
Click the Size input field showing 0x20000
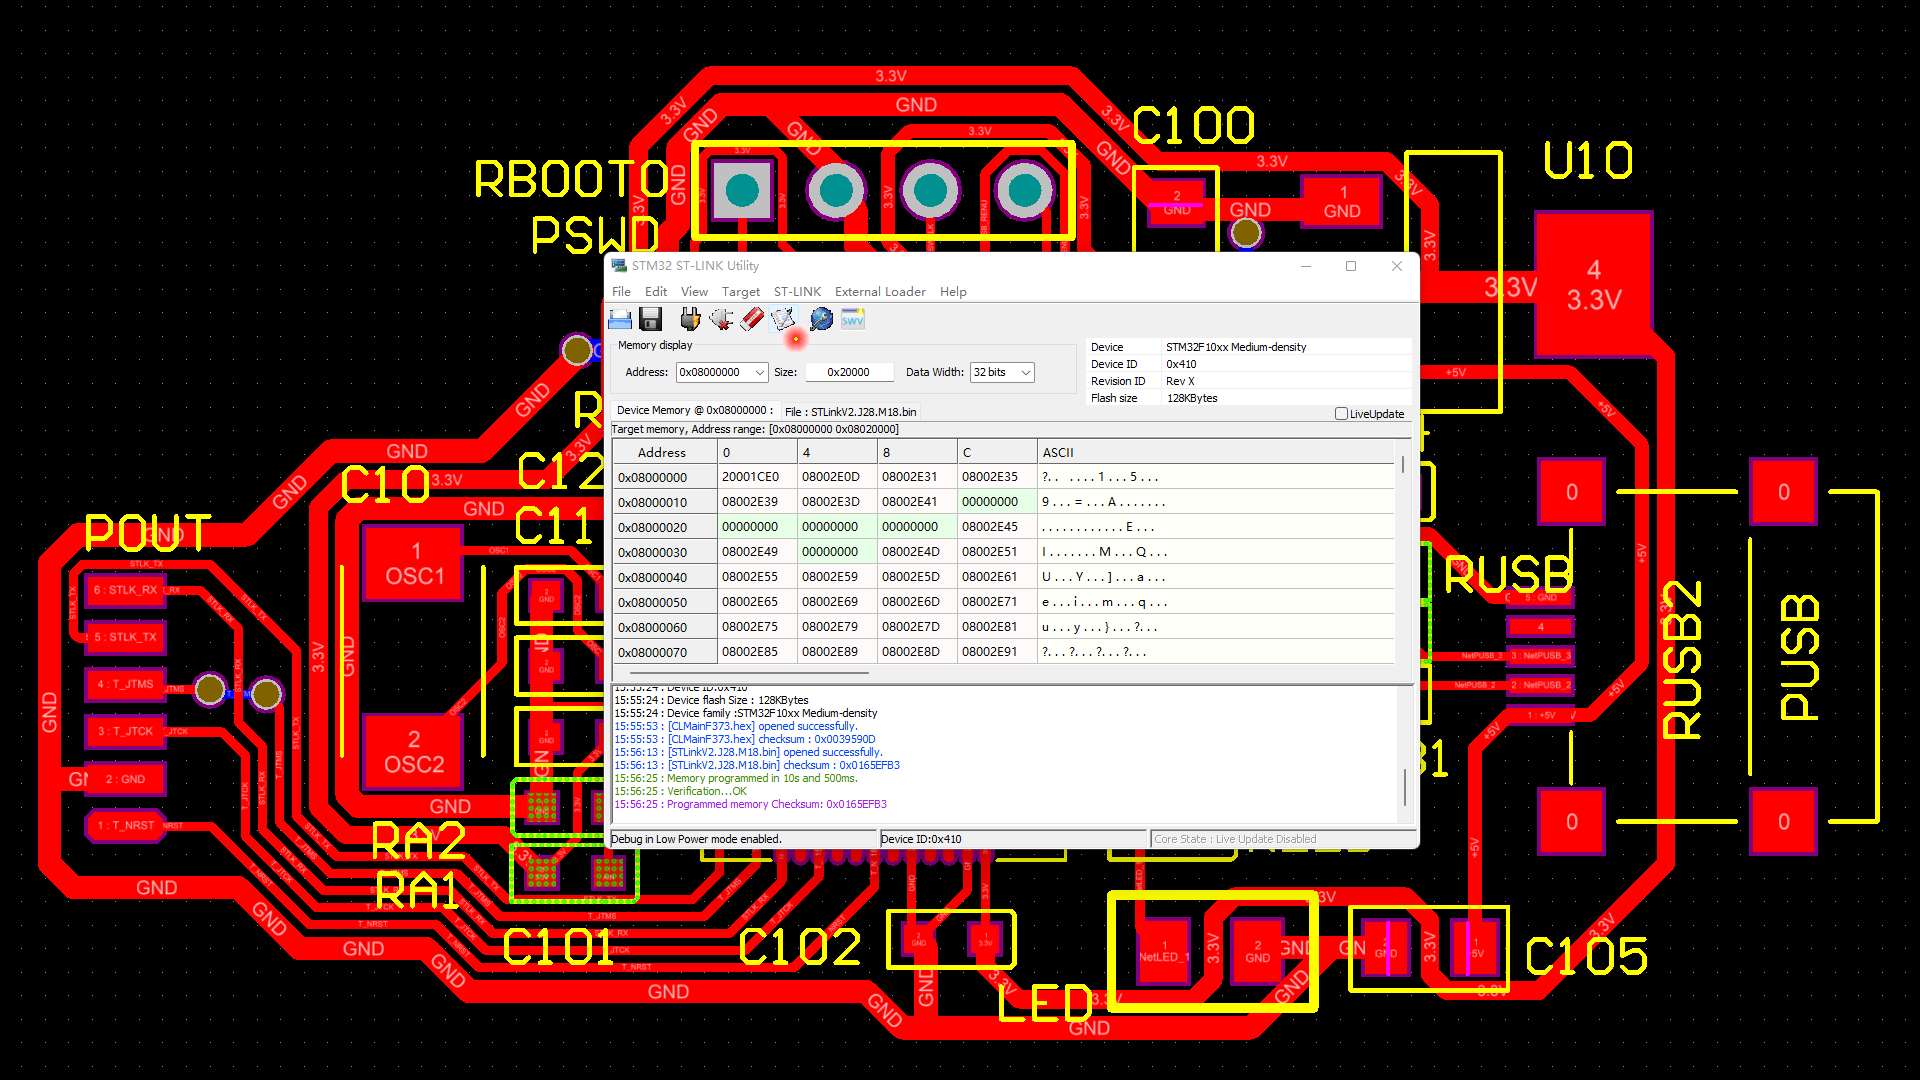click(x=848, y=372)
